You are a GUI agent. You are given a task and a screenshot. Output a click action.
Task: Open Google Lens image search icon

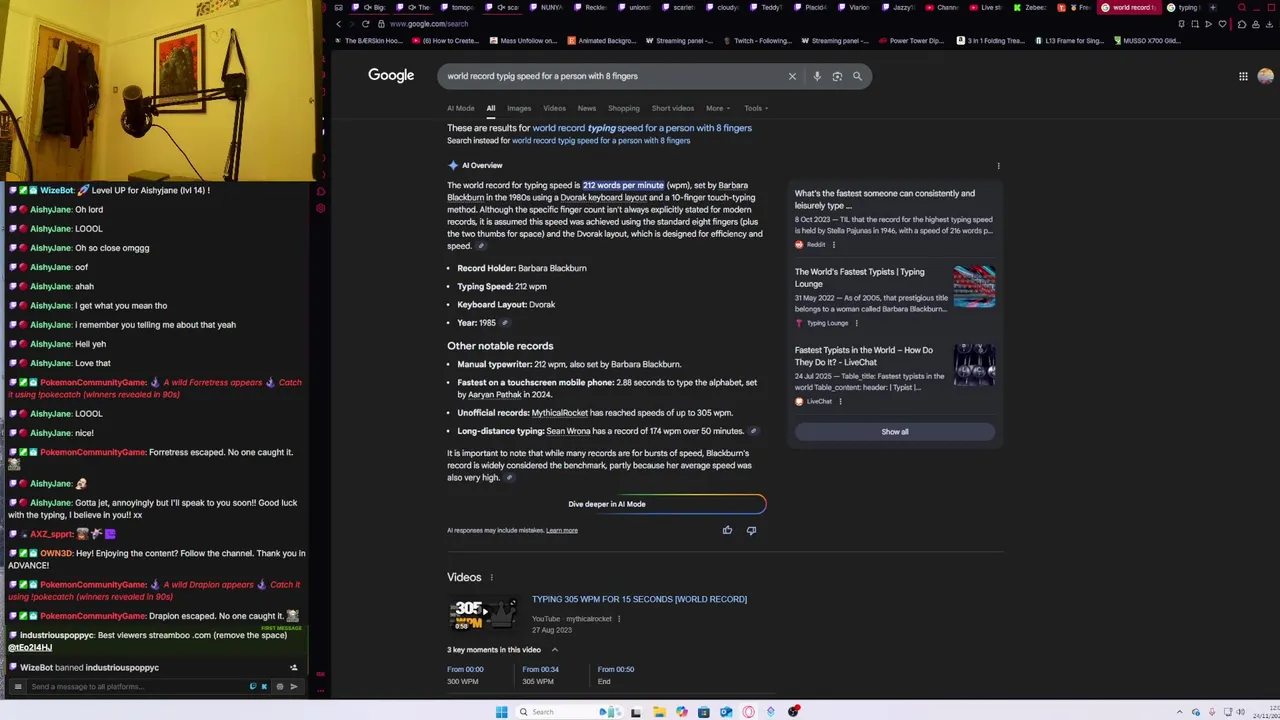point(837,76)
